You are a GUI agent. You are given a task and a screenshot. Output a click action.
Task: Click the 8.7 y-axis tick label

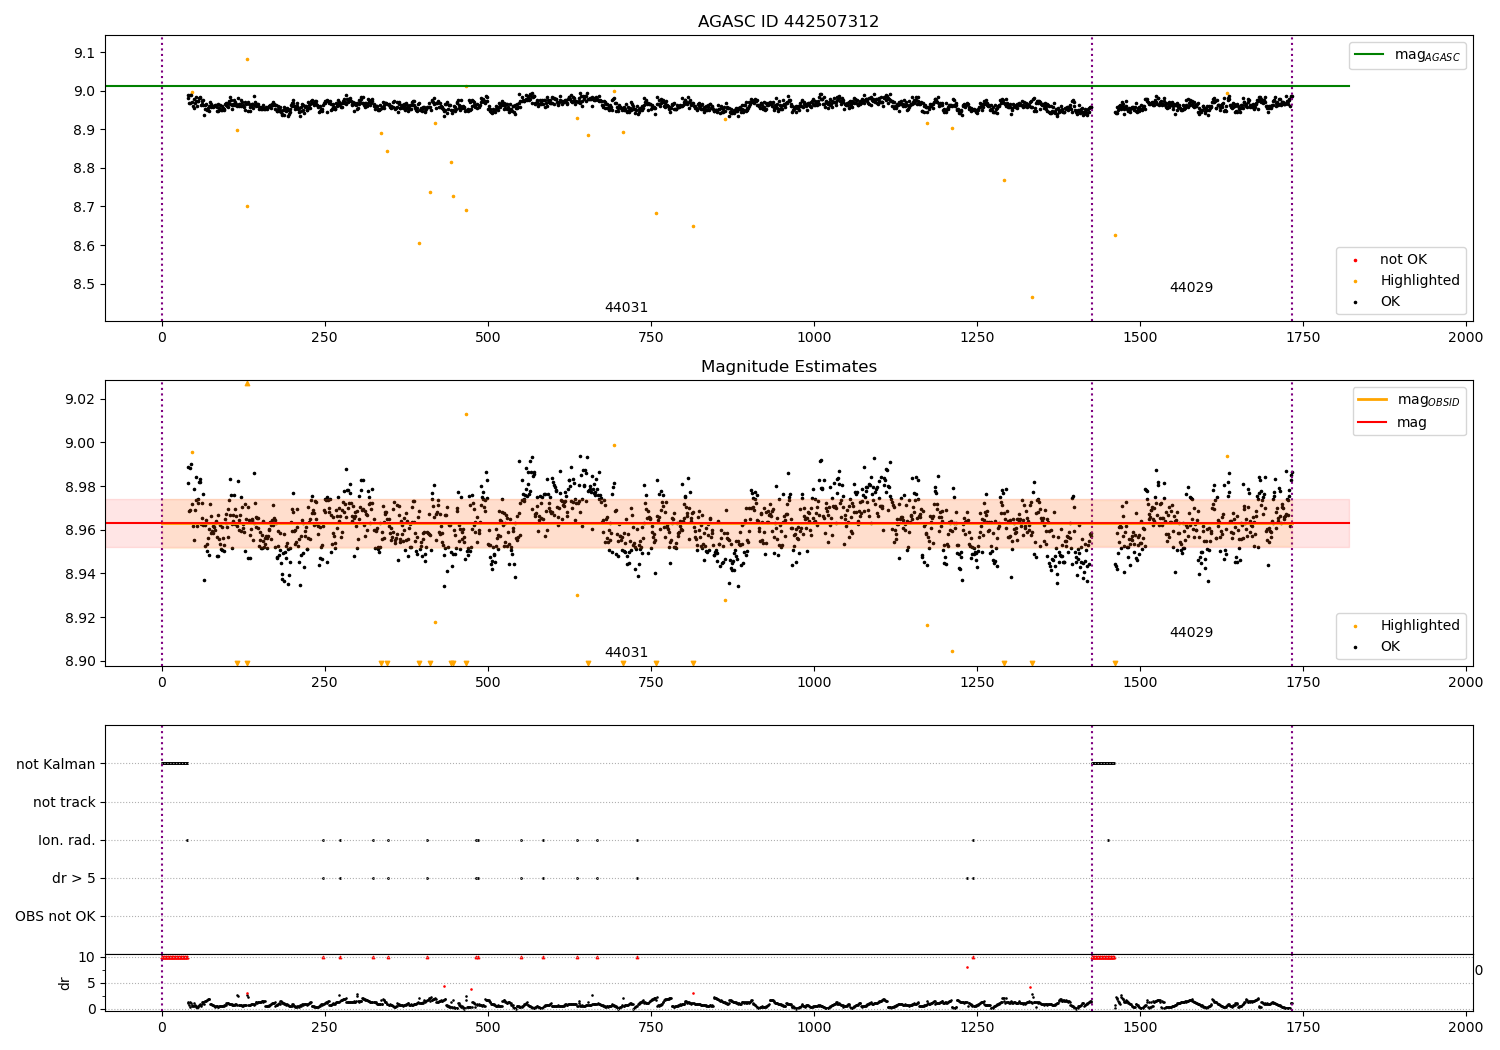tap(84, 208)
